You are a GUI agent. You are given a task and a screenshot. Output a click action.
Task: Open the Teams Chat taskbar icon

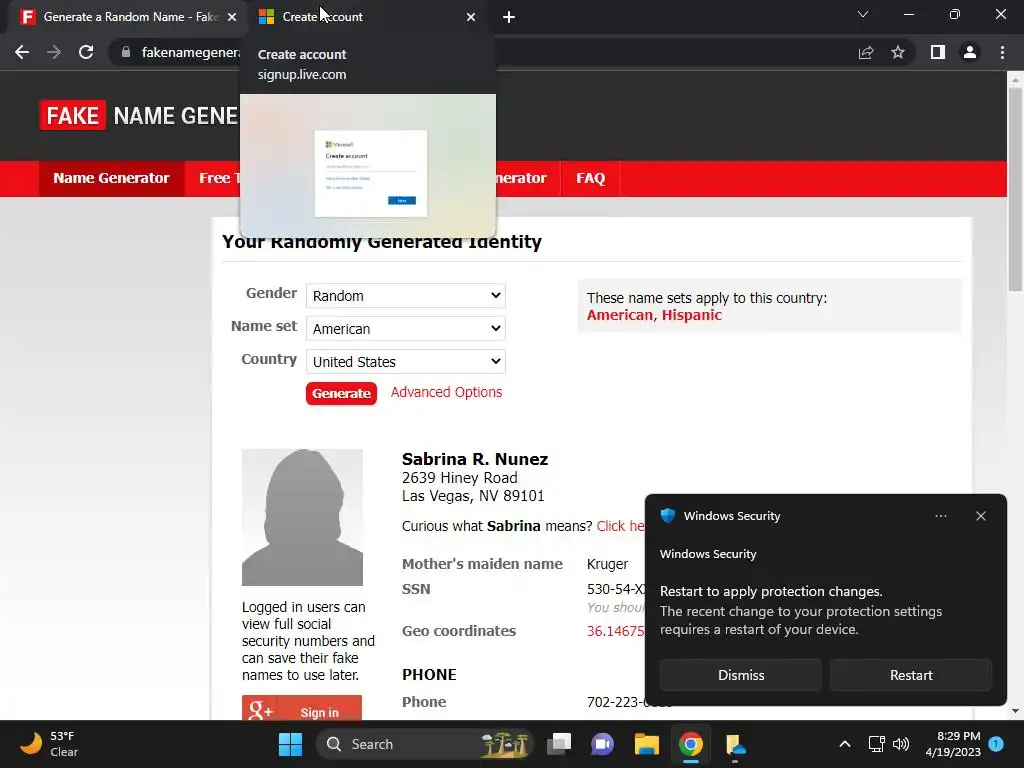point(602,744)
